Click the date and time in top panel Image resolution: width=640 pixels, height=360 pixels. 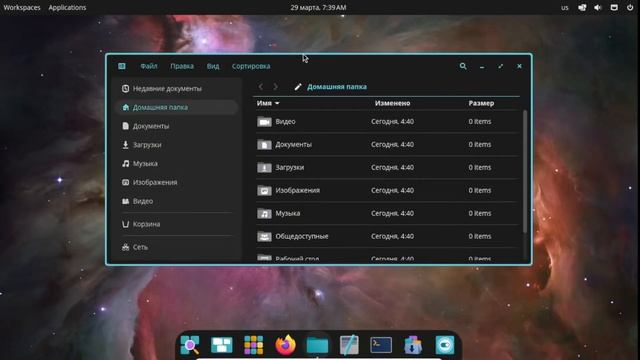(x=318, y=7)
